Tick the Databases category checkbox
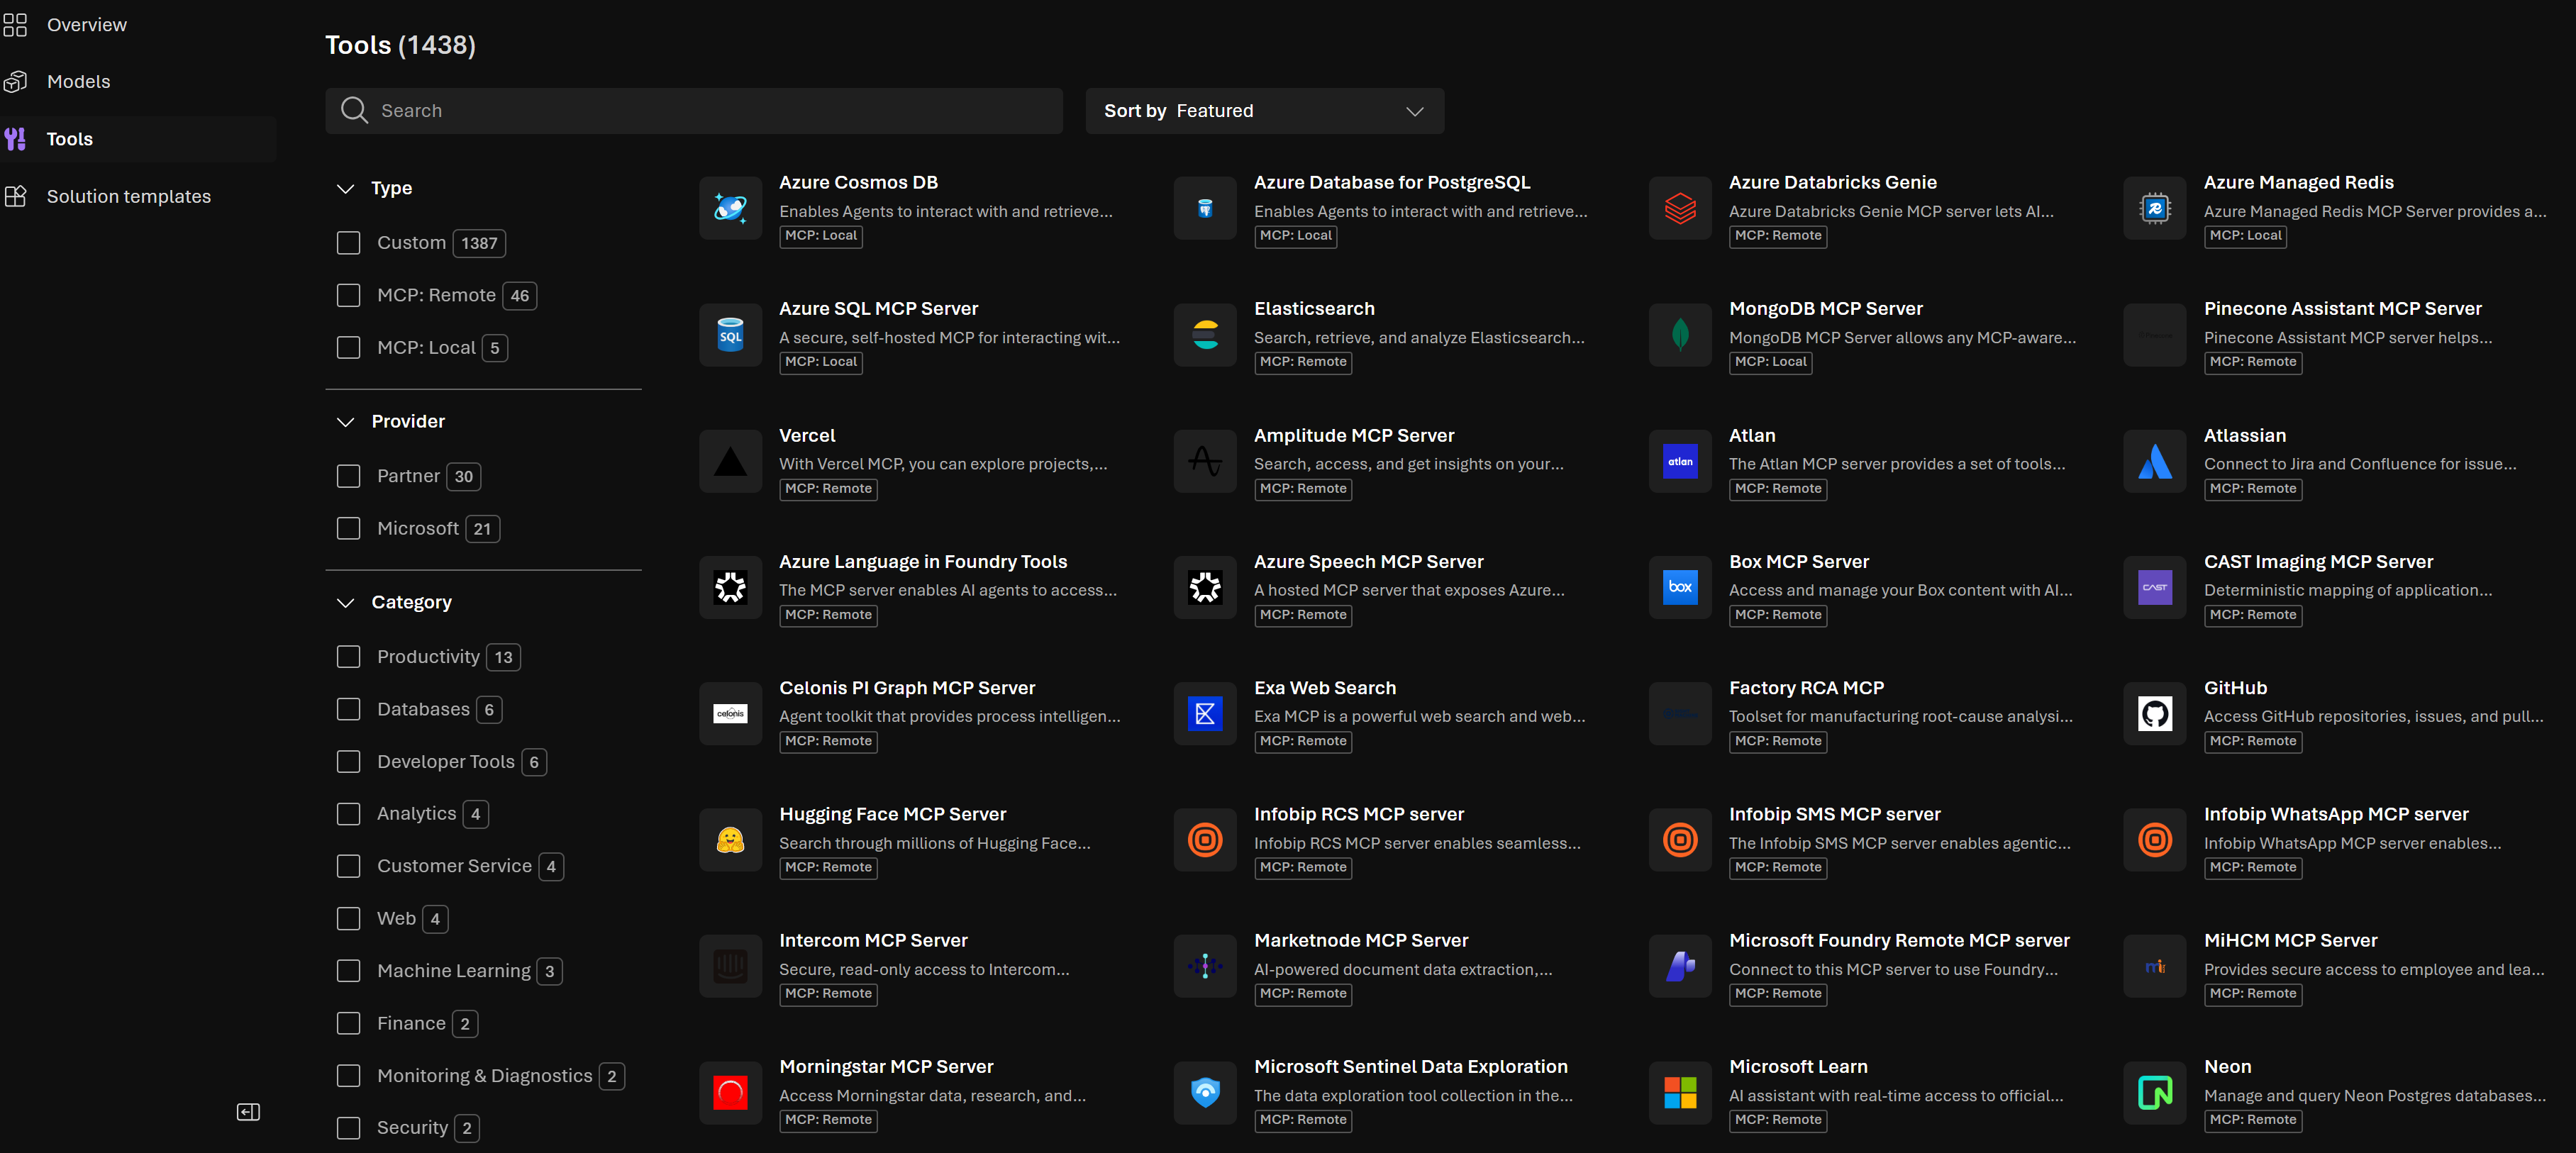 point(348,710)
